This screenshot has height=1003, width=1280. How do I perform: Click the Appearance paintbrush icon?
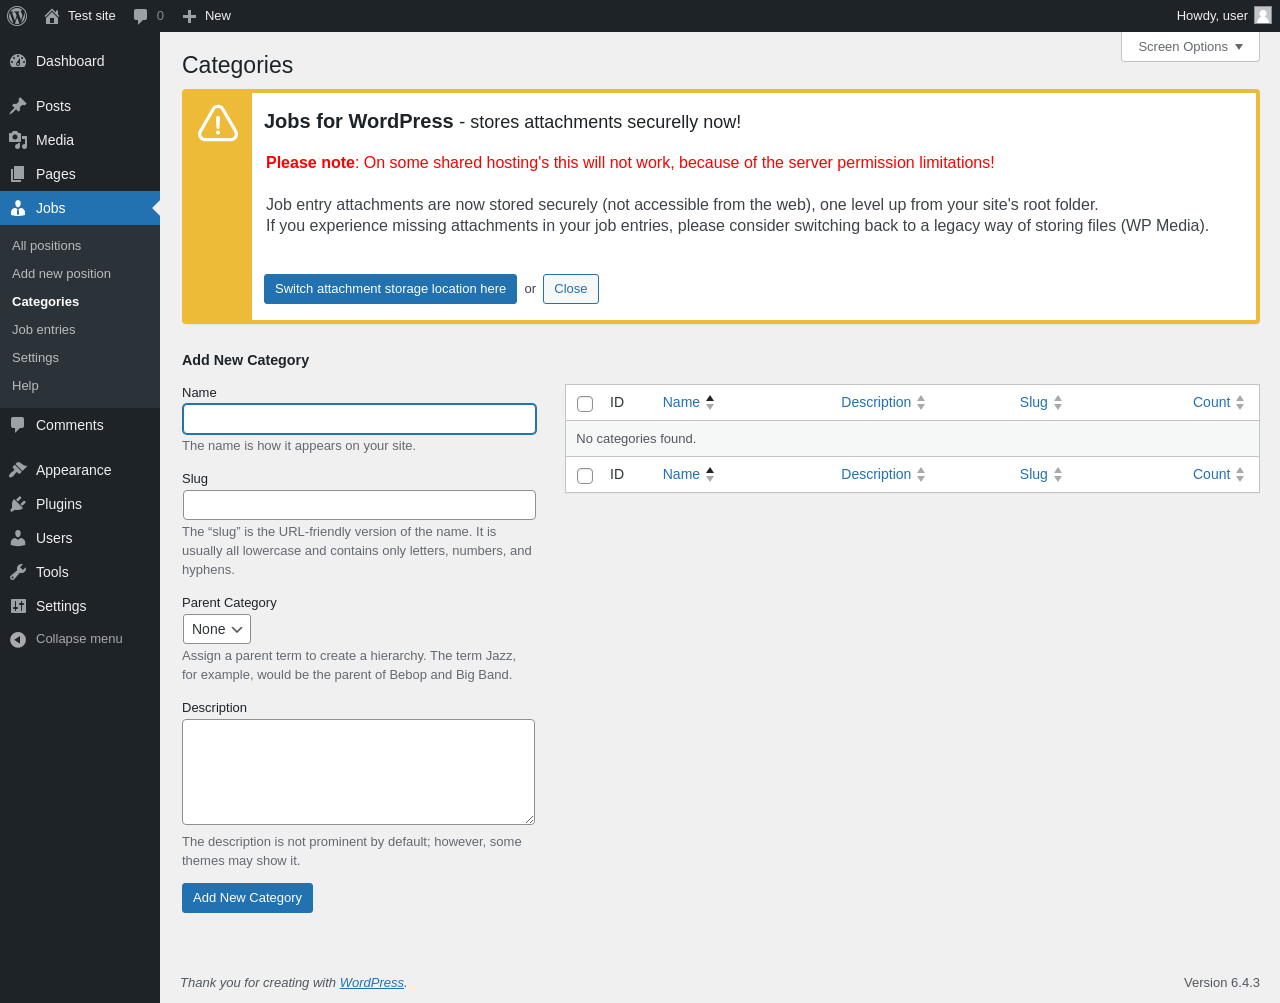tap(18, 470)
